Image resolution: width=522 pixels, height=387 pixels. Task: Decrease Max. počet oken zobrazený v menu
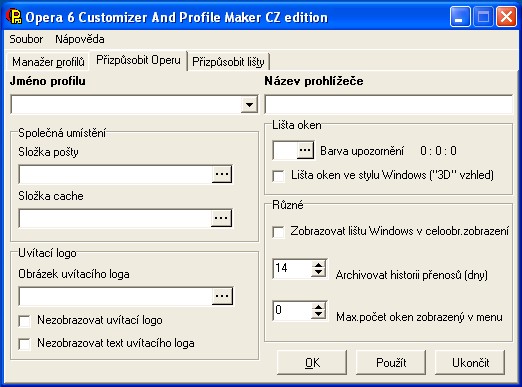pyautogui.click(x=319, y=315)
